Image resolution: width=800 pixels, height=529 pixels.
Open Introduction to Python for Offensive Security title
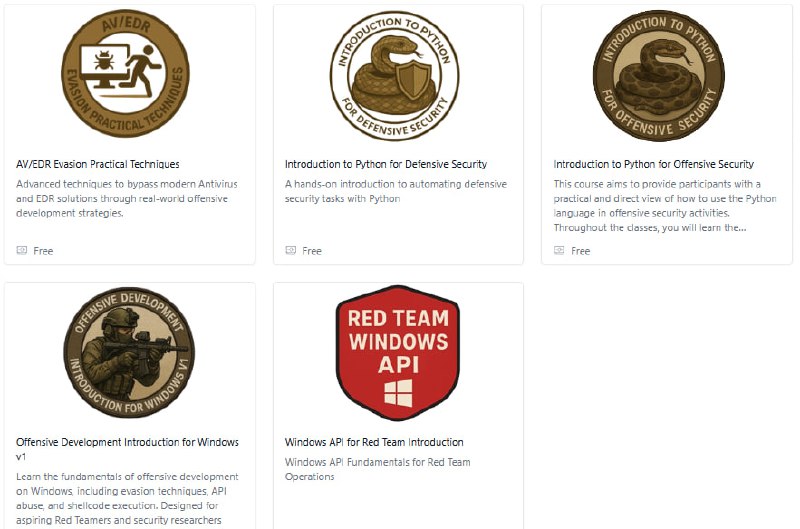click(654, 164)
